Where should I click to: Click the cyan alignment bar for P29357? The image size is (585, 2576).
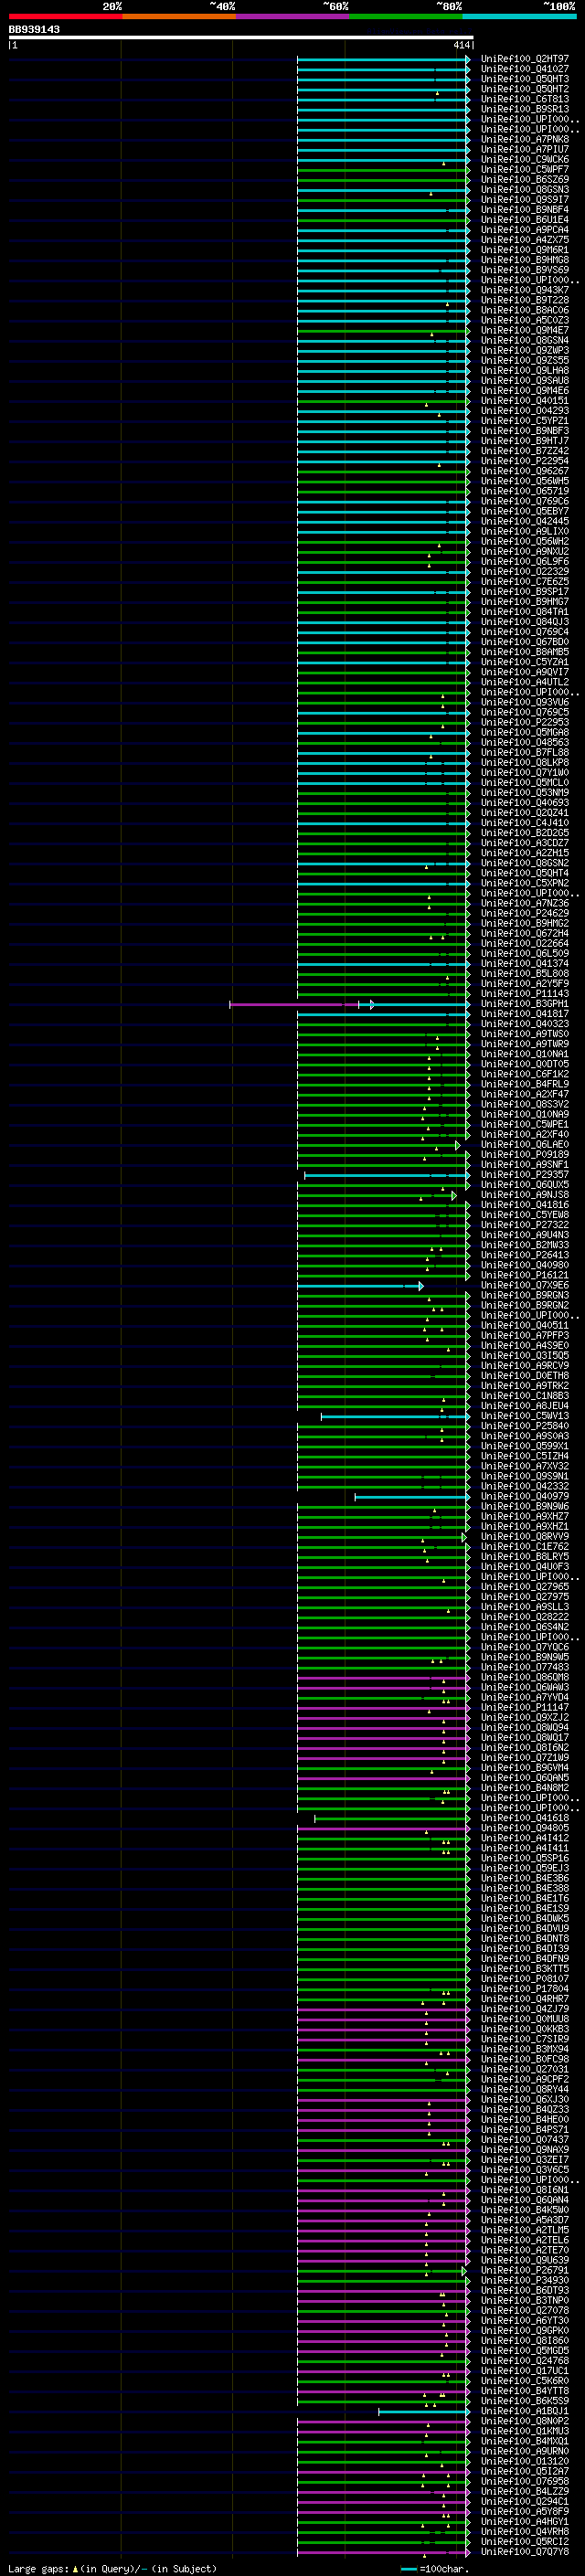(387, 1175)
